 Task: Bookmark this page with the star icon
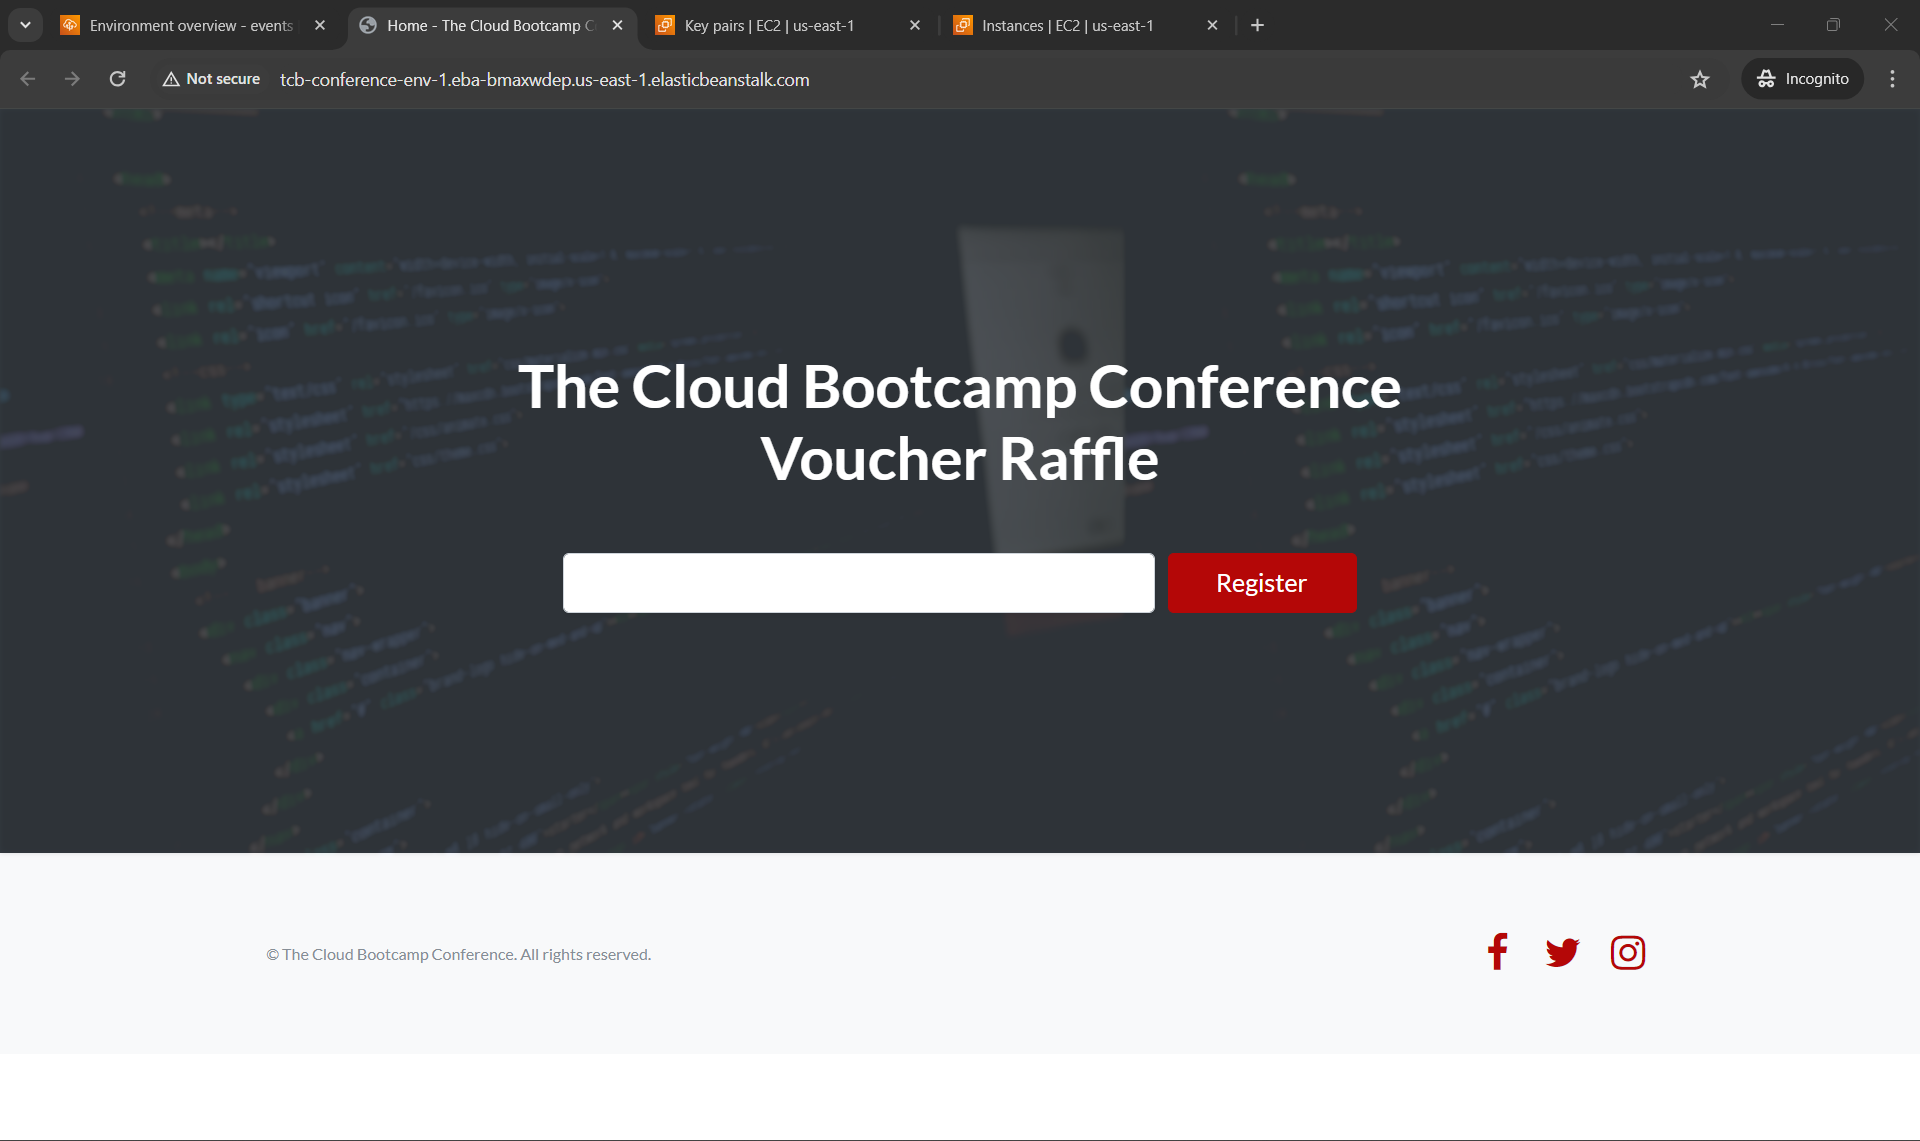tap(1700, 79)
